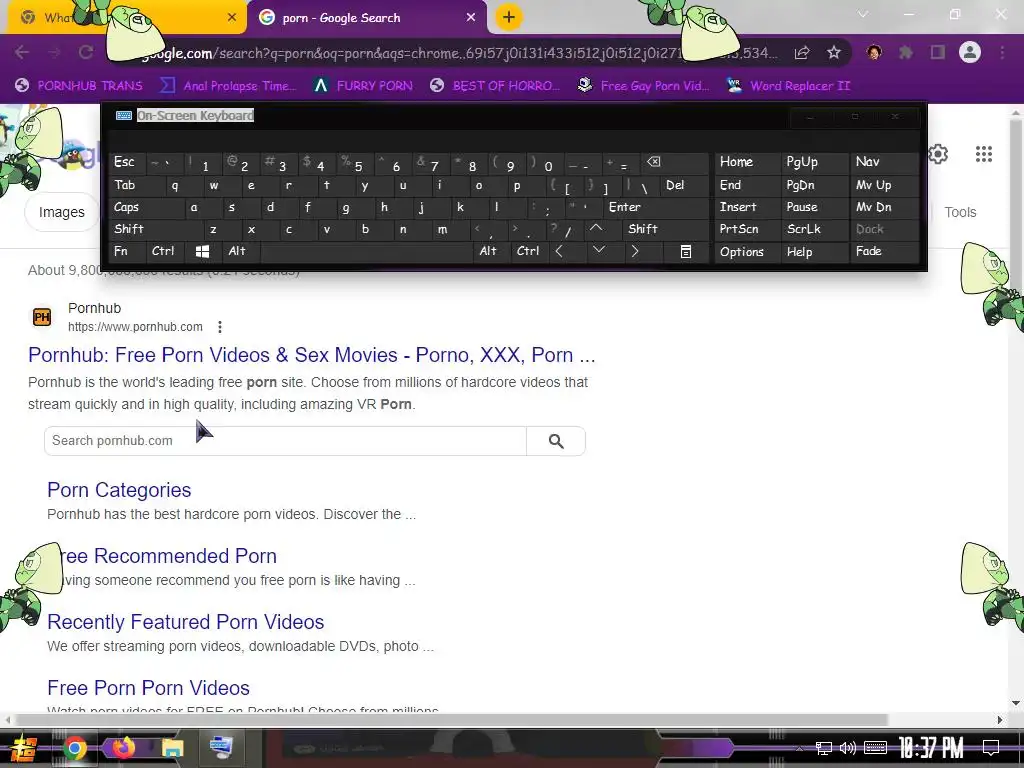This screenshot has height=768, width=1024.
Task: Click the magnifier button of site search box
Action: (x=556, y=441)
